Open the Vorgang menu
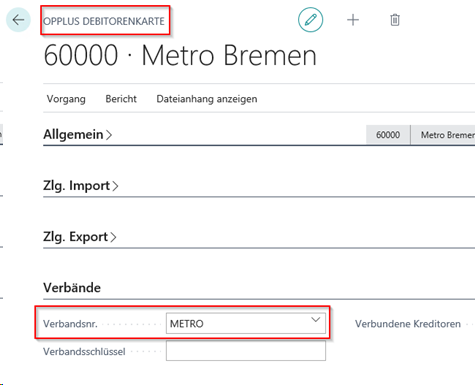 (66, 99)
